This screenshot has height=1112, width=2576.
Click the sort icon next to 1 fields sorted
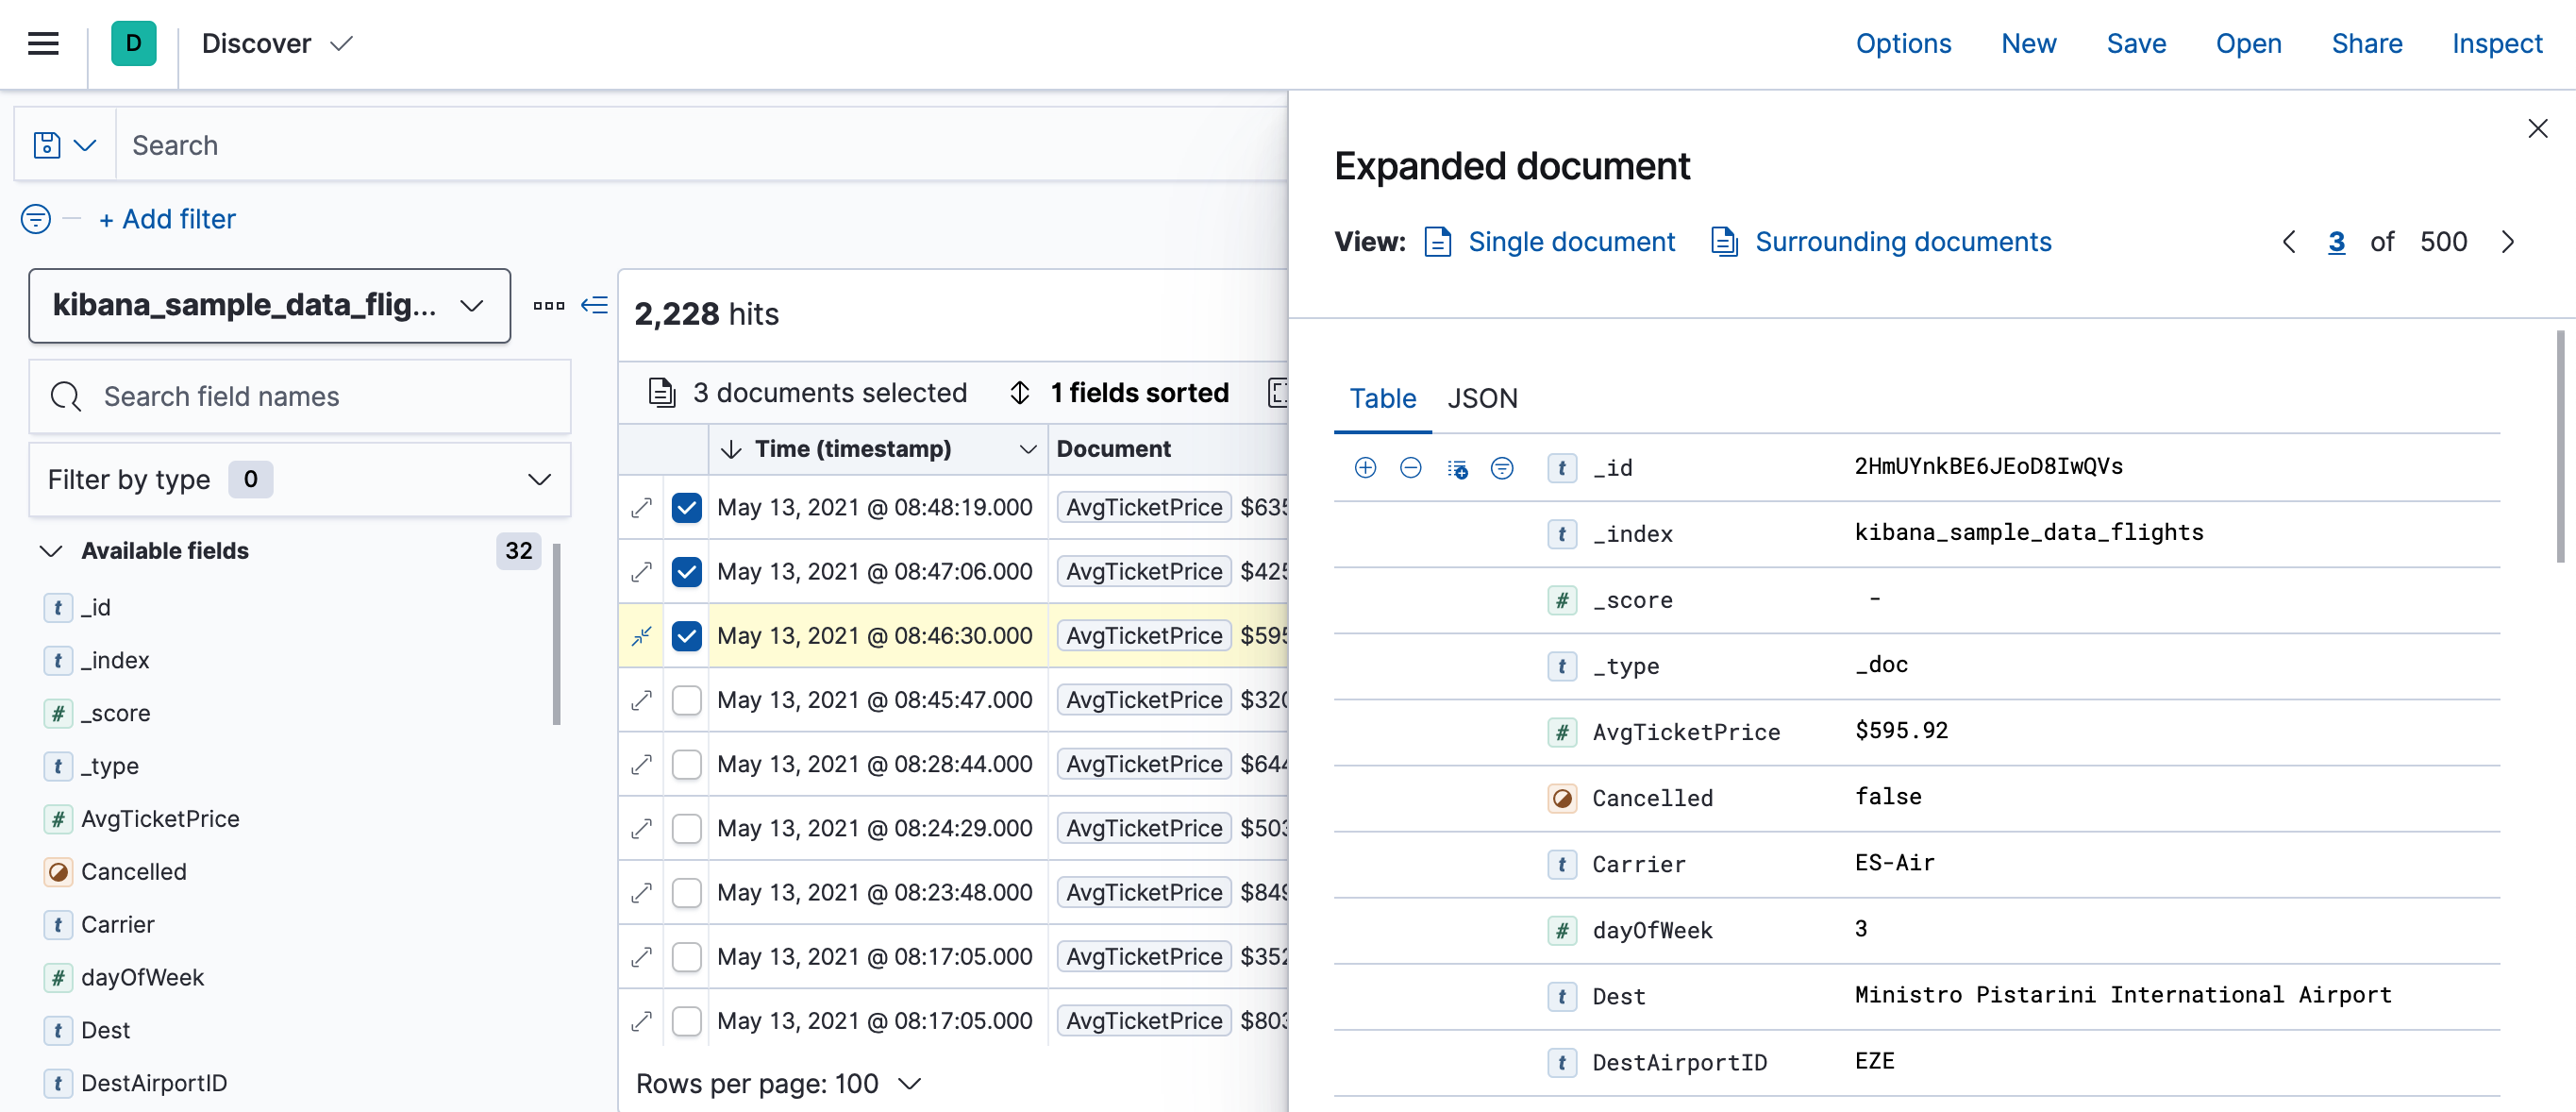[1019, 392]
